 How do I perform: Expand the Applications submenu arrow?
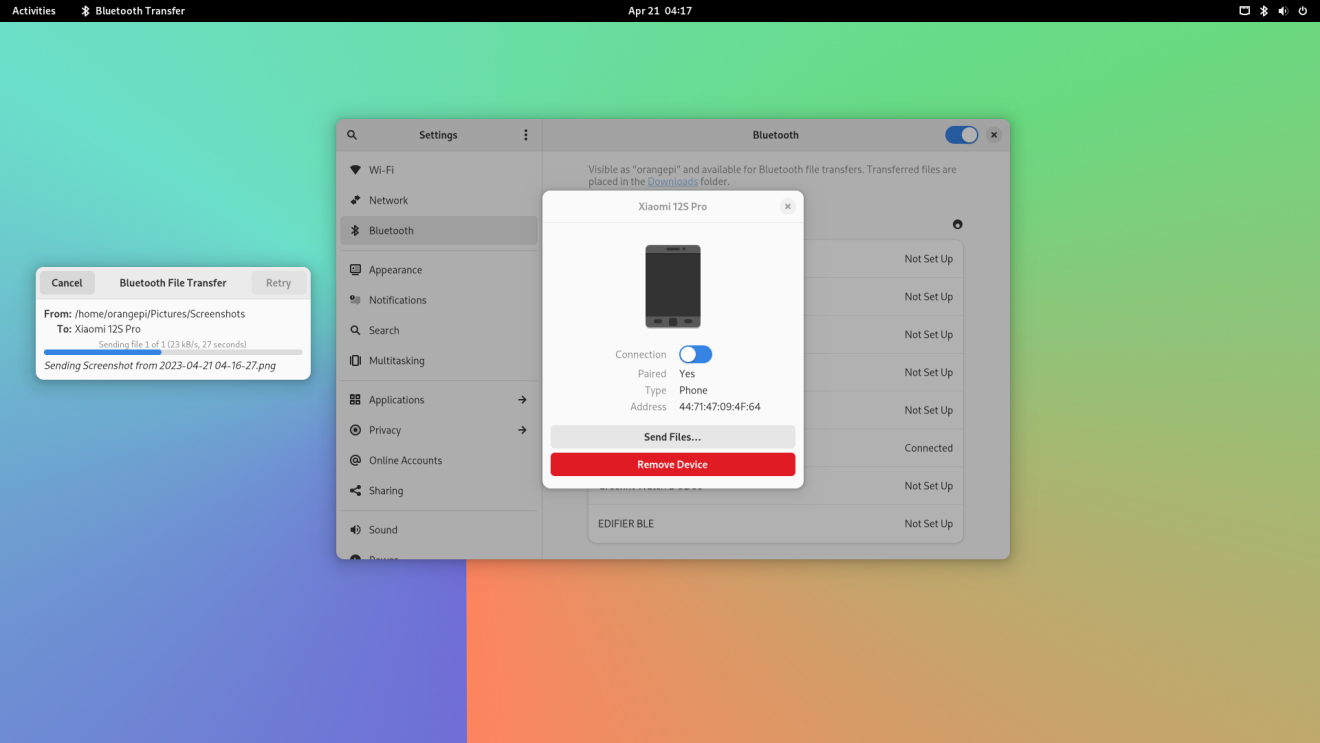click(x=522, y=400)
